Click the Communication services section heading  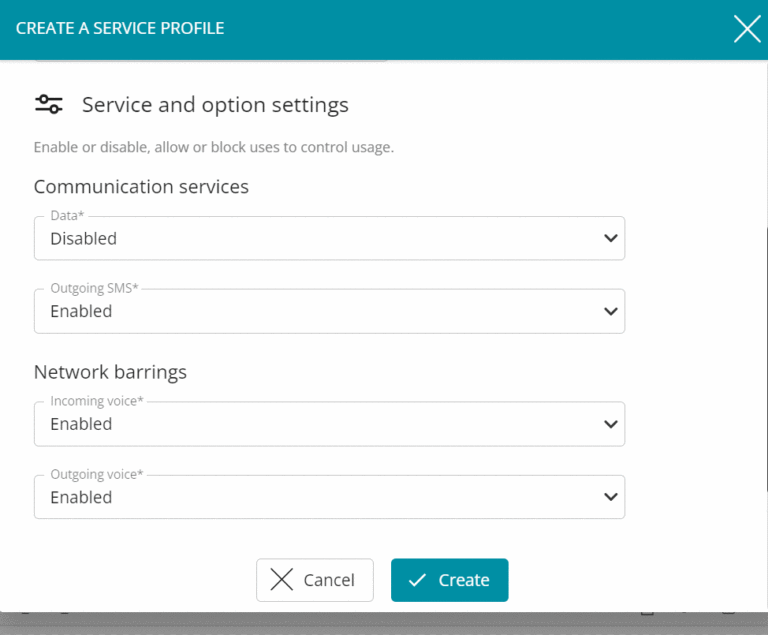141,187
